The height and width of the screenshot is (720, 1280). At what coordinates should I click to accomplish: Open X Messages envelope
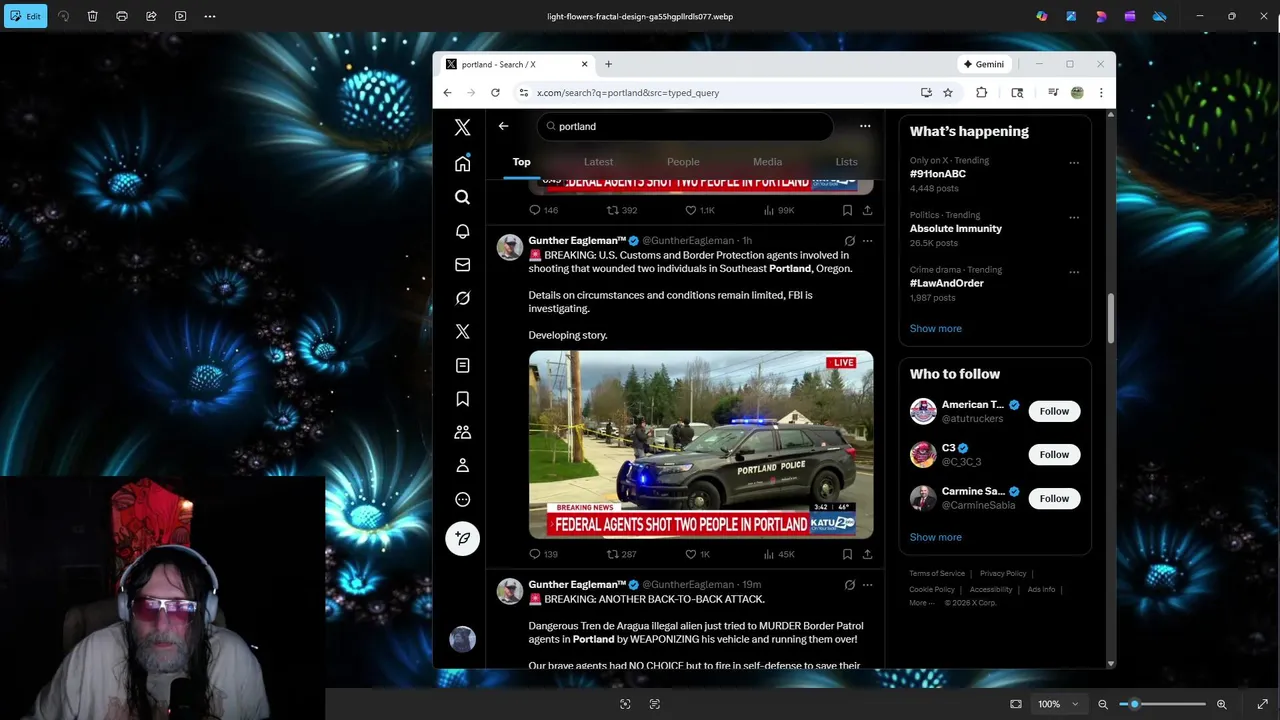click(x=462, y=265)
